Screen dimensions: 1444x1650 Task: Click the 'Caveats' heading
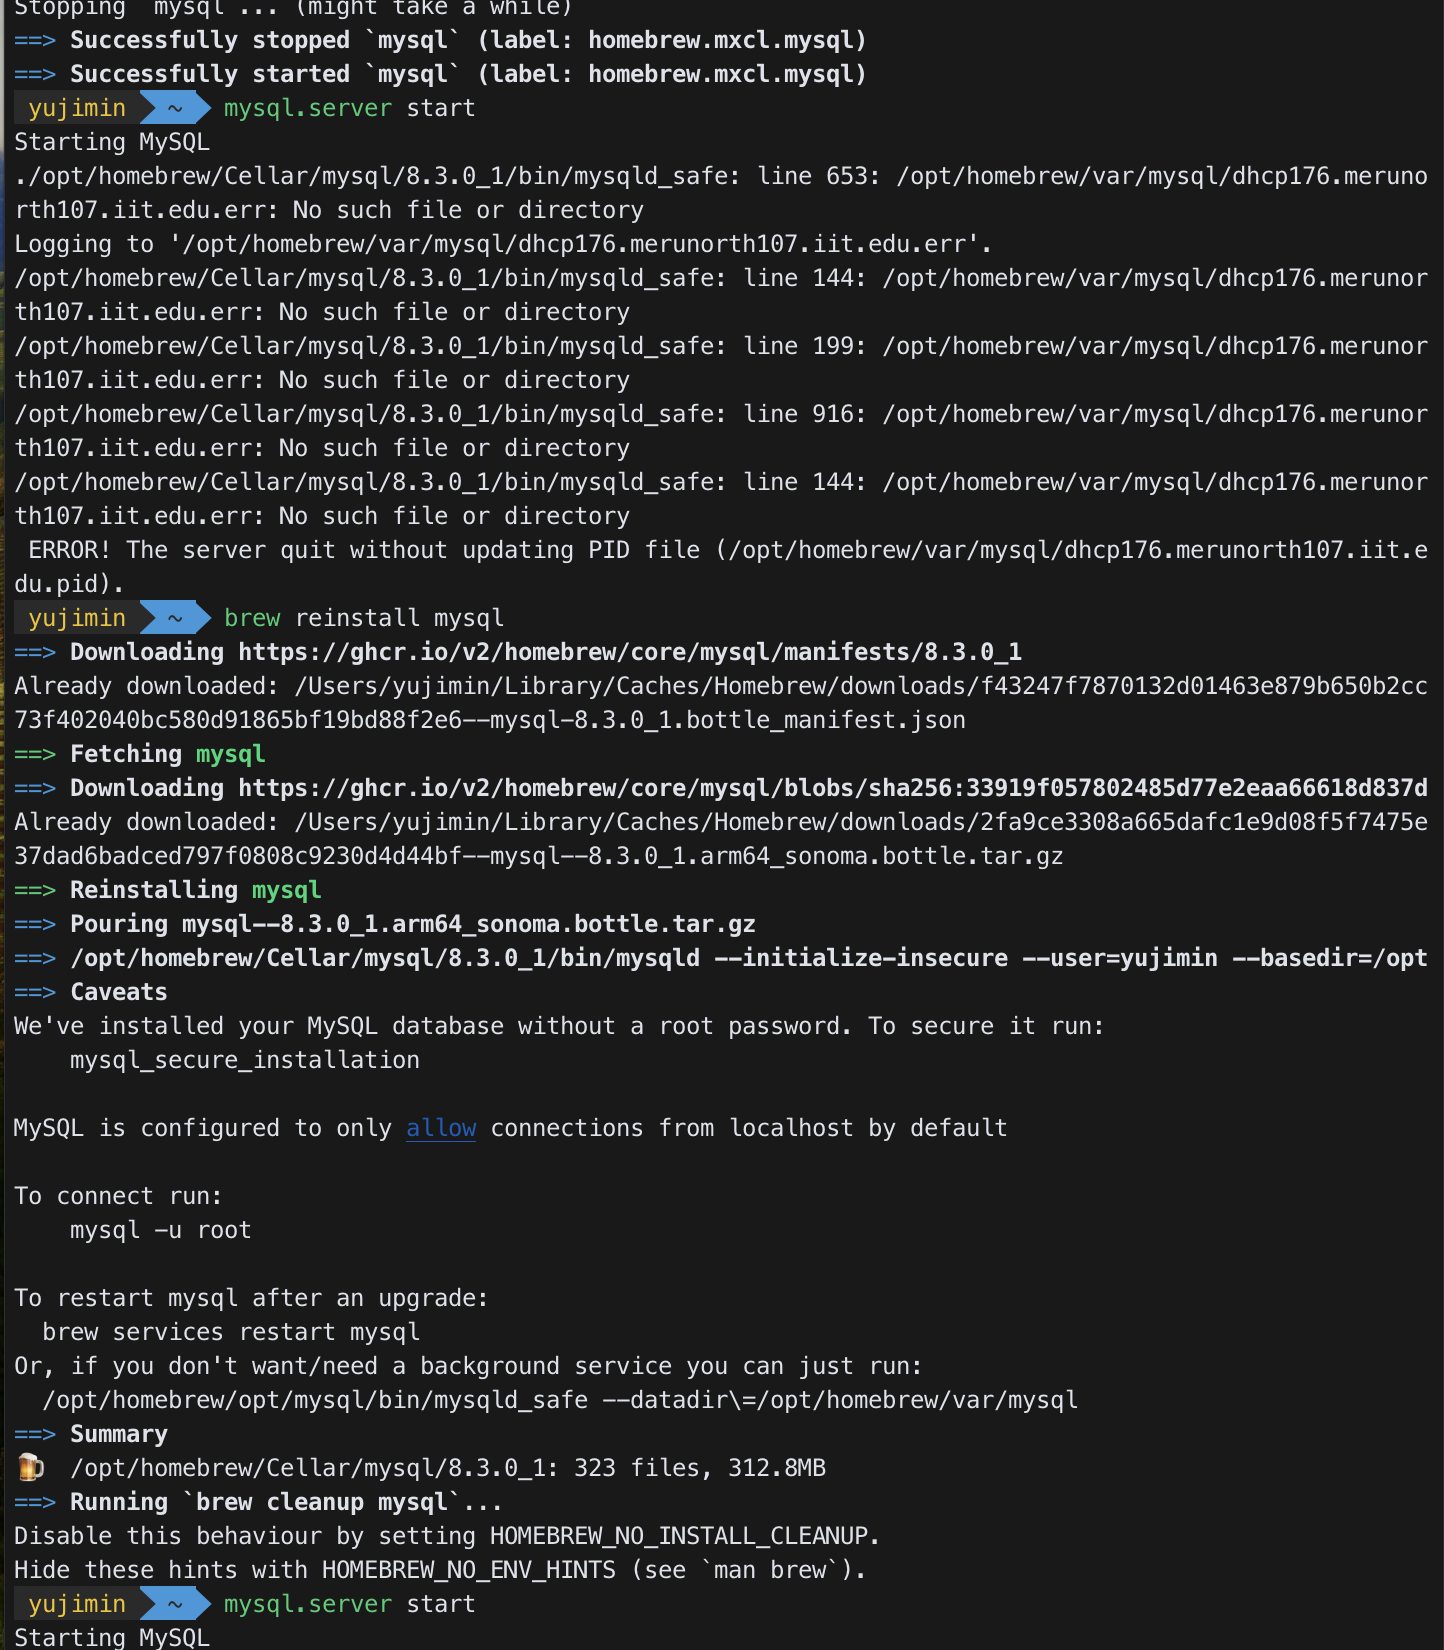click(119, 992)
